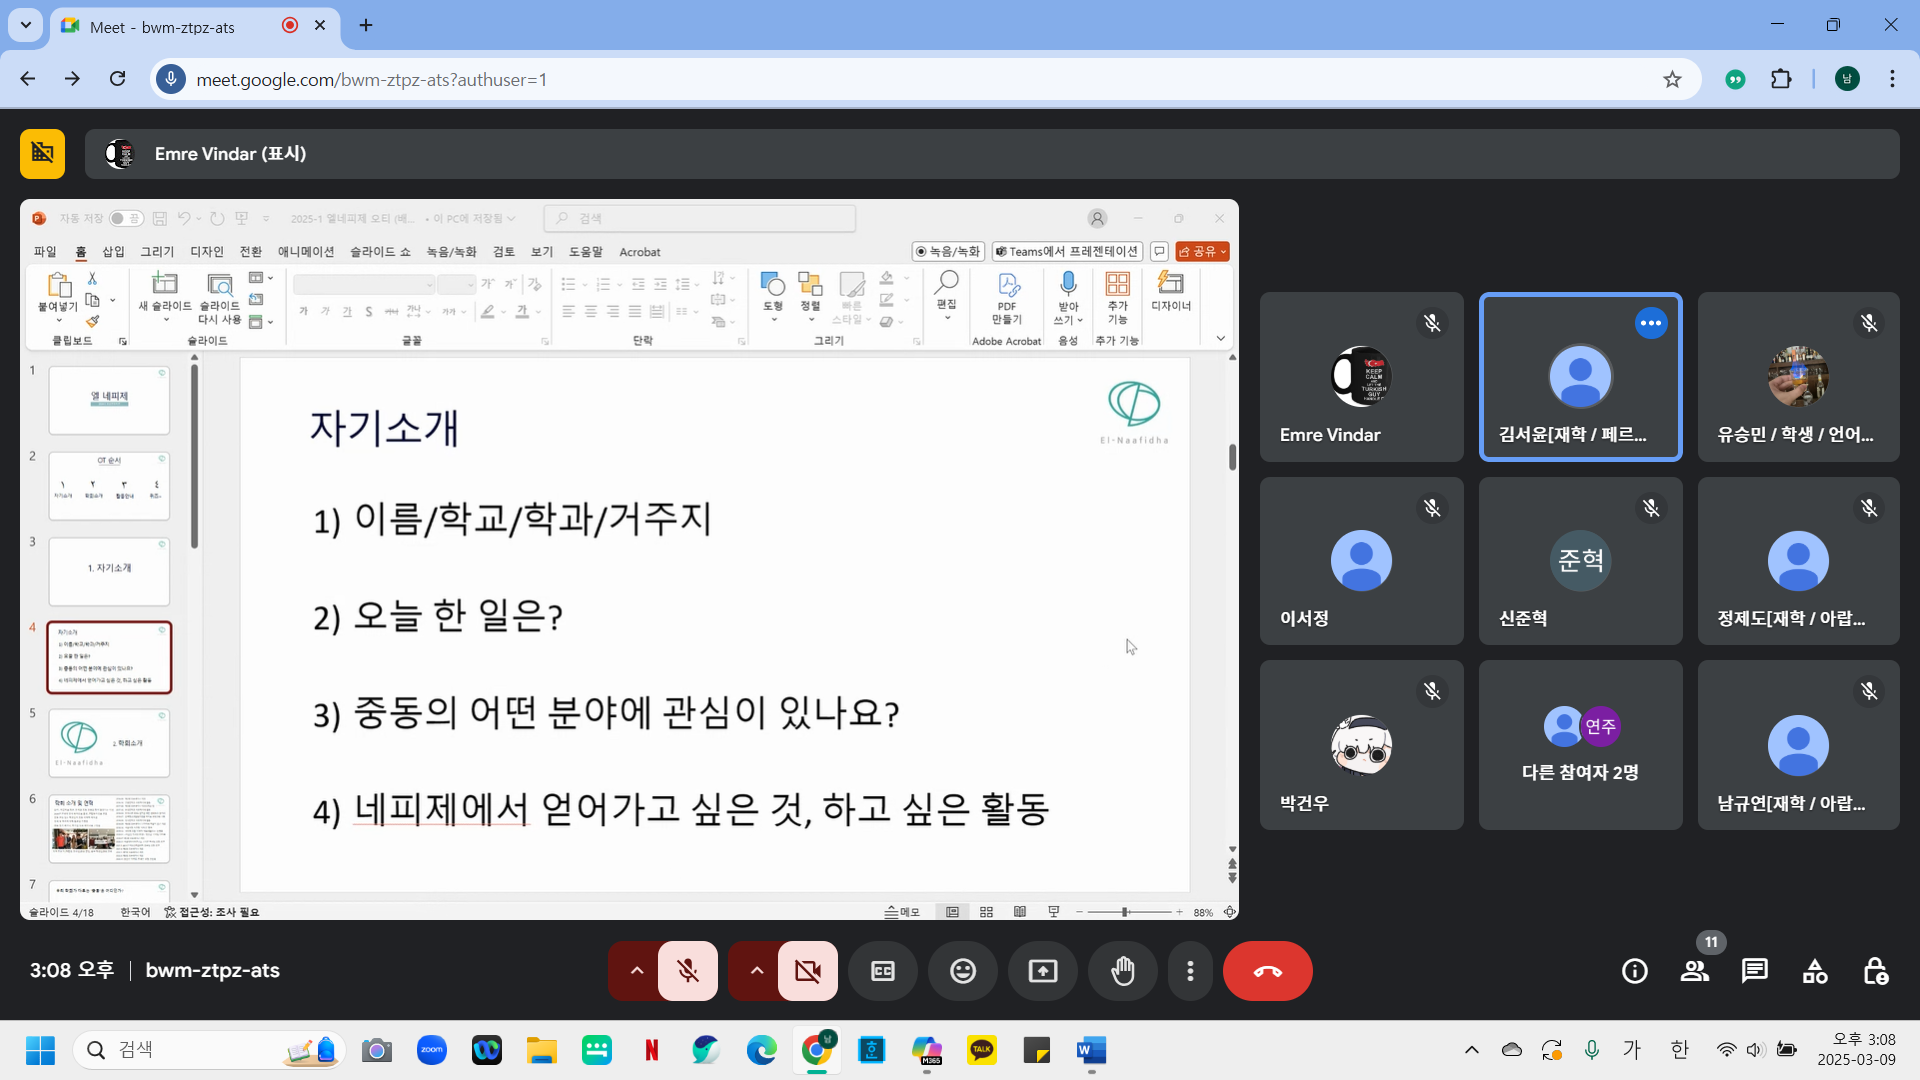The height and width of the screenshot is (1080, 1920).
Task: Open the Chrome extensions puzzle icon
Action: [x=1781, y=79]
